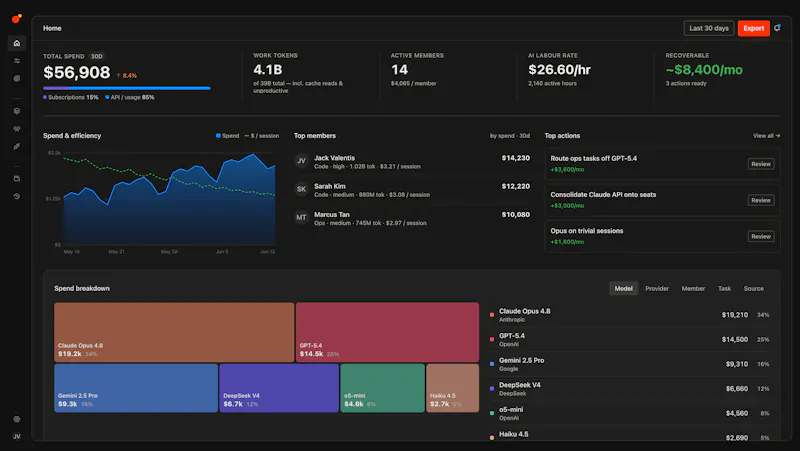
Task: Switch breakdown to the Member tab
Action: (693, 288)
